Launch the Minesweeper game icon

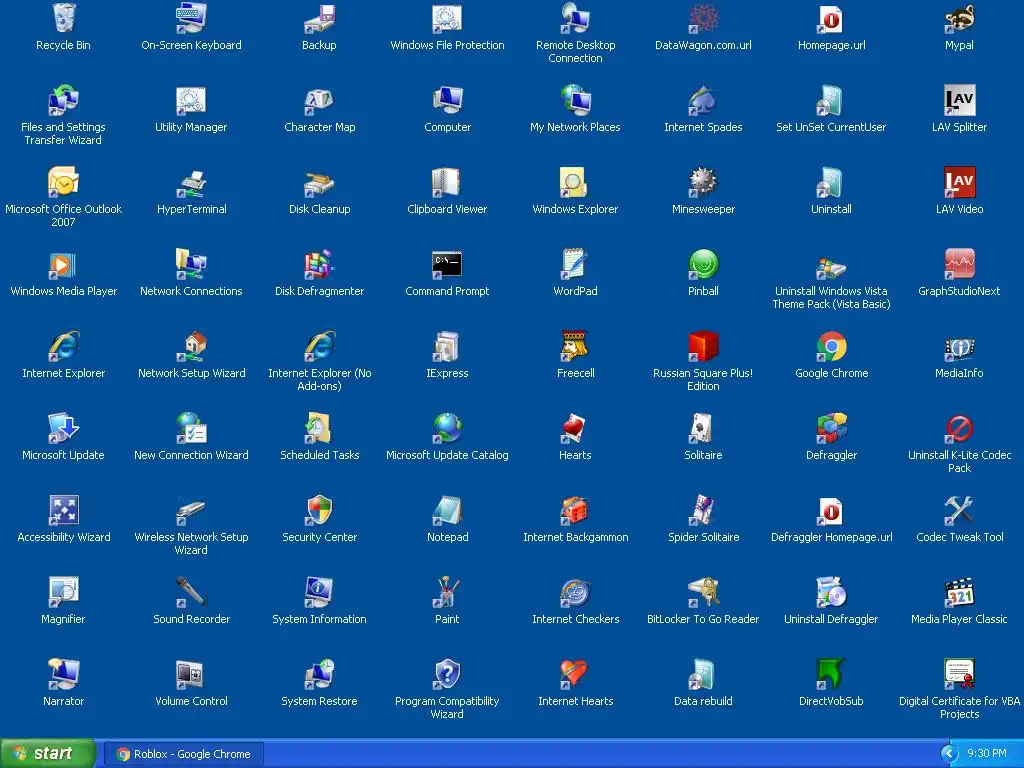703,182
